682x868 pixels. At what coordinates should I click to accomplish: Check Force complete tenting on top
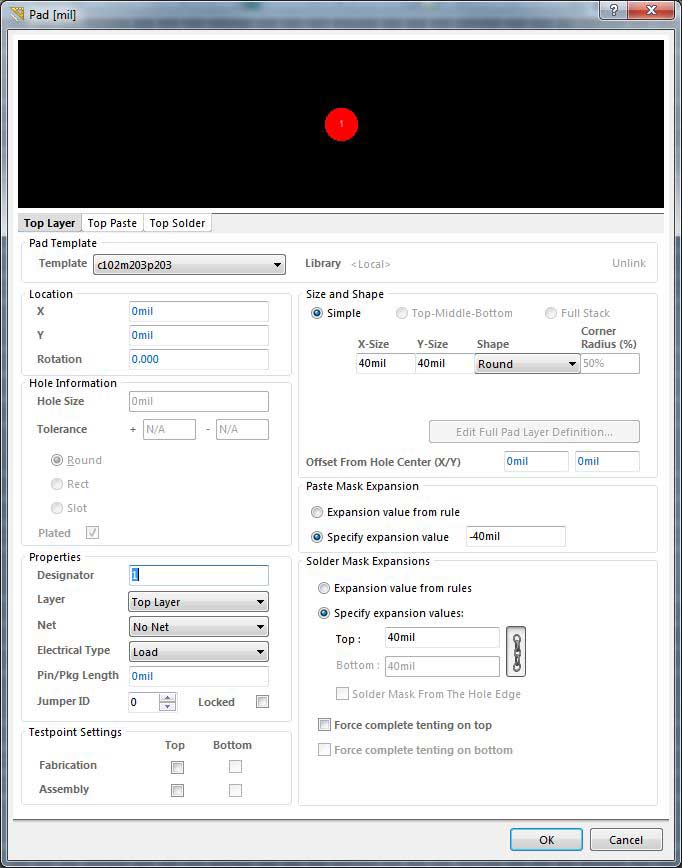[325, 725]
